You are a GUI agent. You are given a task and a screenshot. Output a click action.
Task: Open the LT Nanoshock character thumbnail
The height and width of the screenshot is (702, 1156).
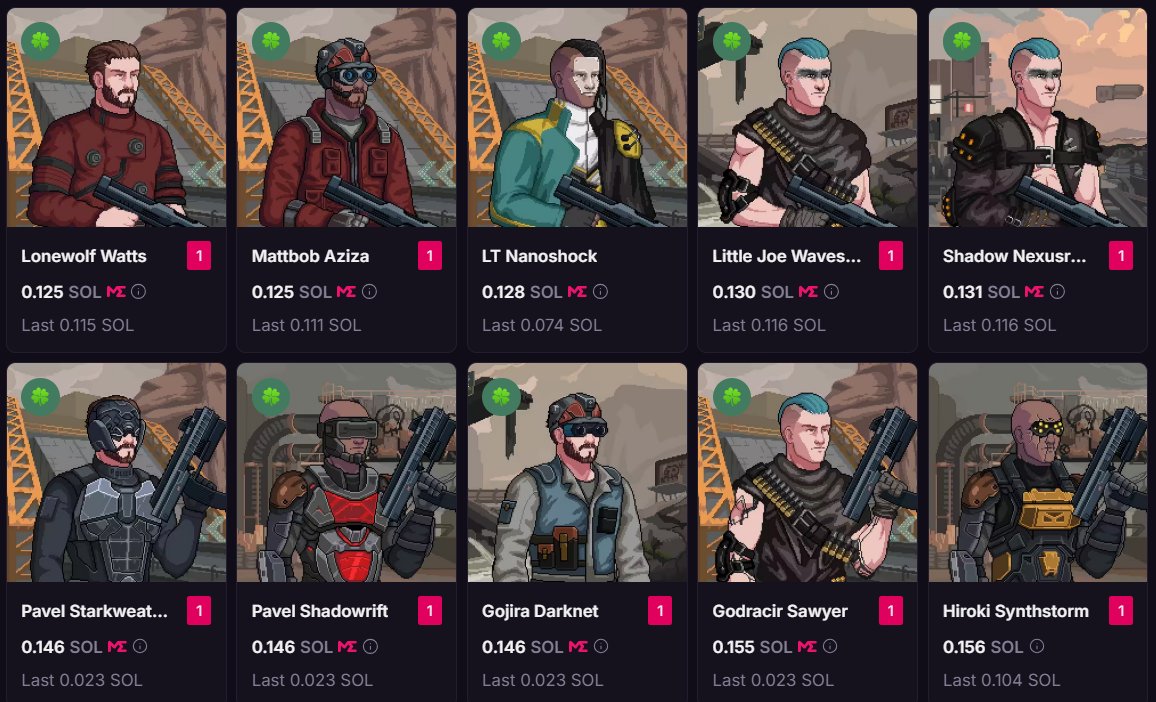pos(577,117)
